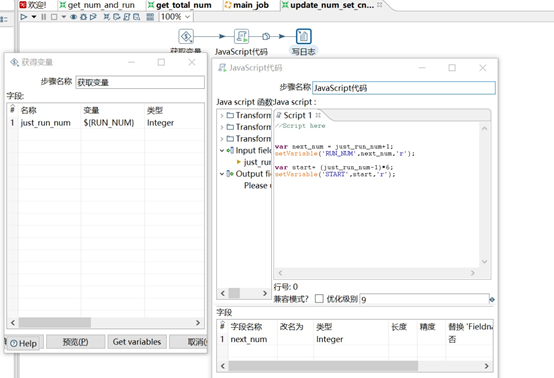Select the next_num field name cell
The width and height of the screenshot is (554, 378).
click(x=253, y=339)
